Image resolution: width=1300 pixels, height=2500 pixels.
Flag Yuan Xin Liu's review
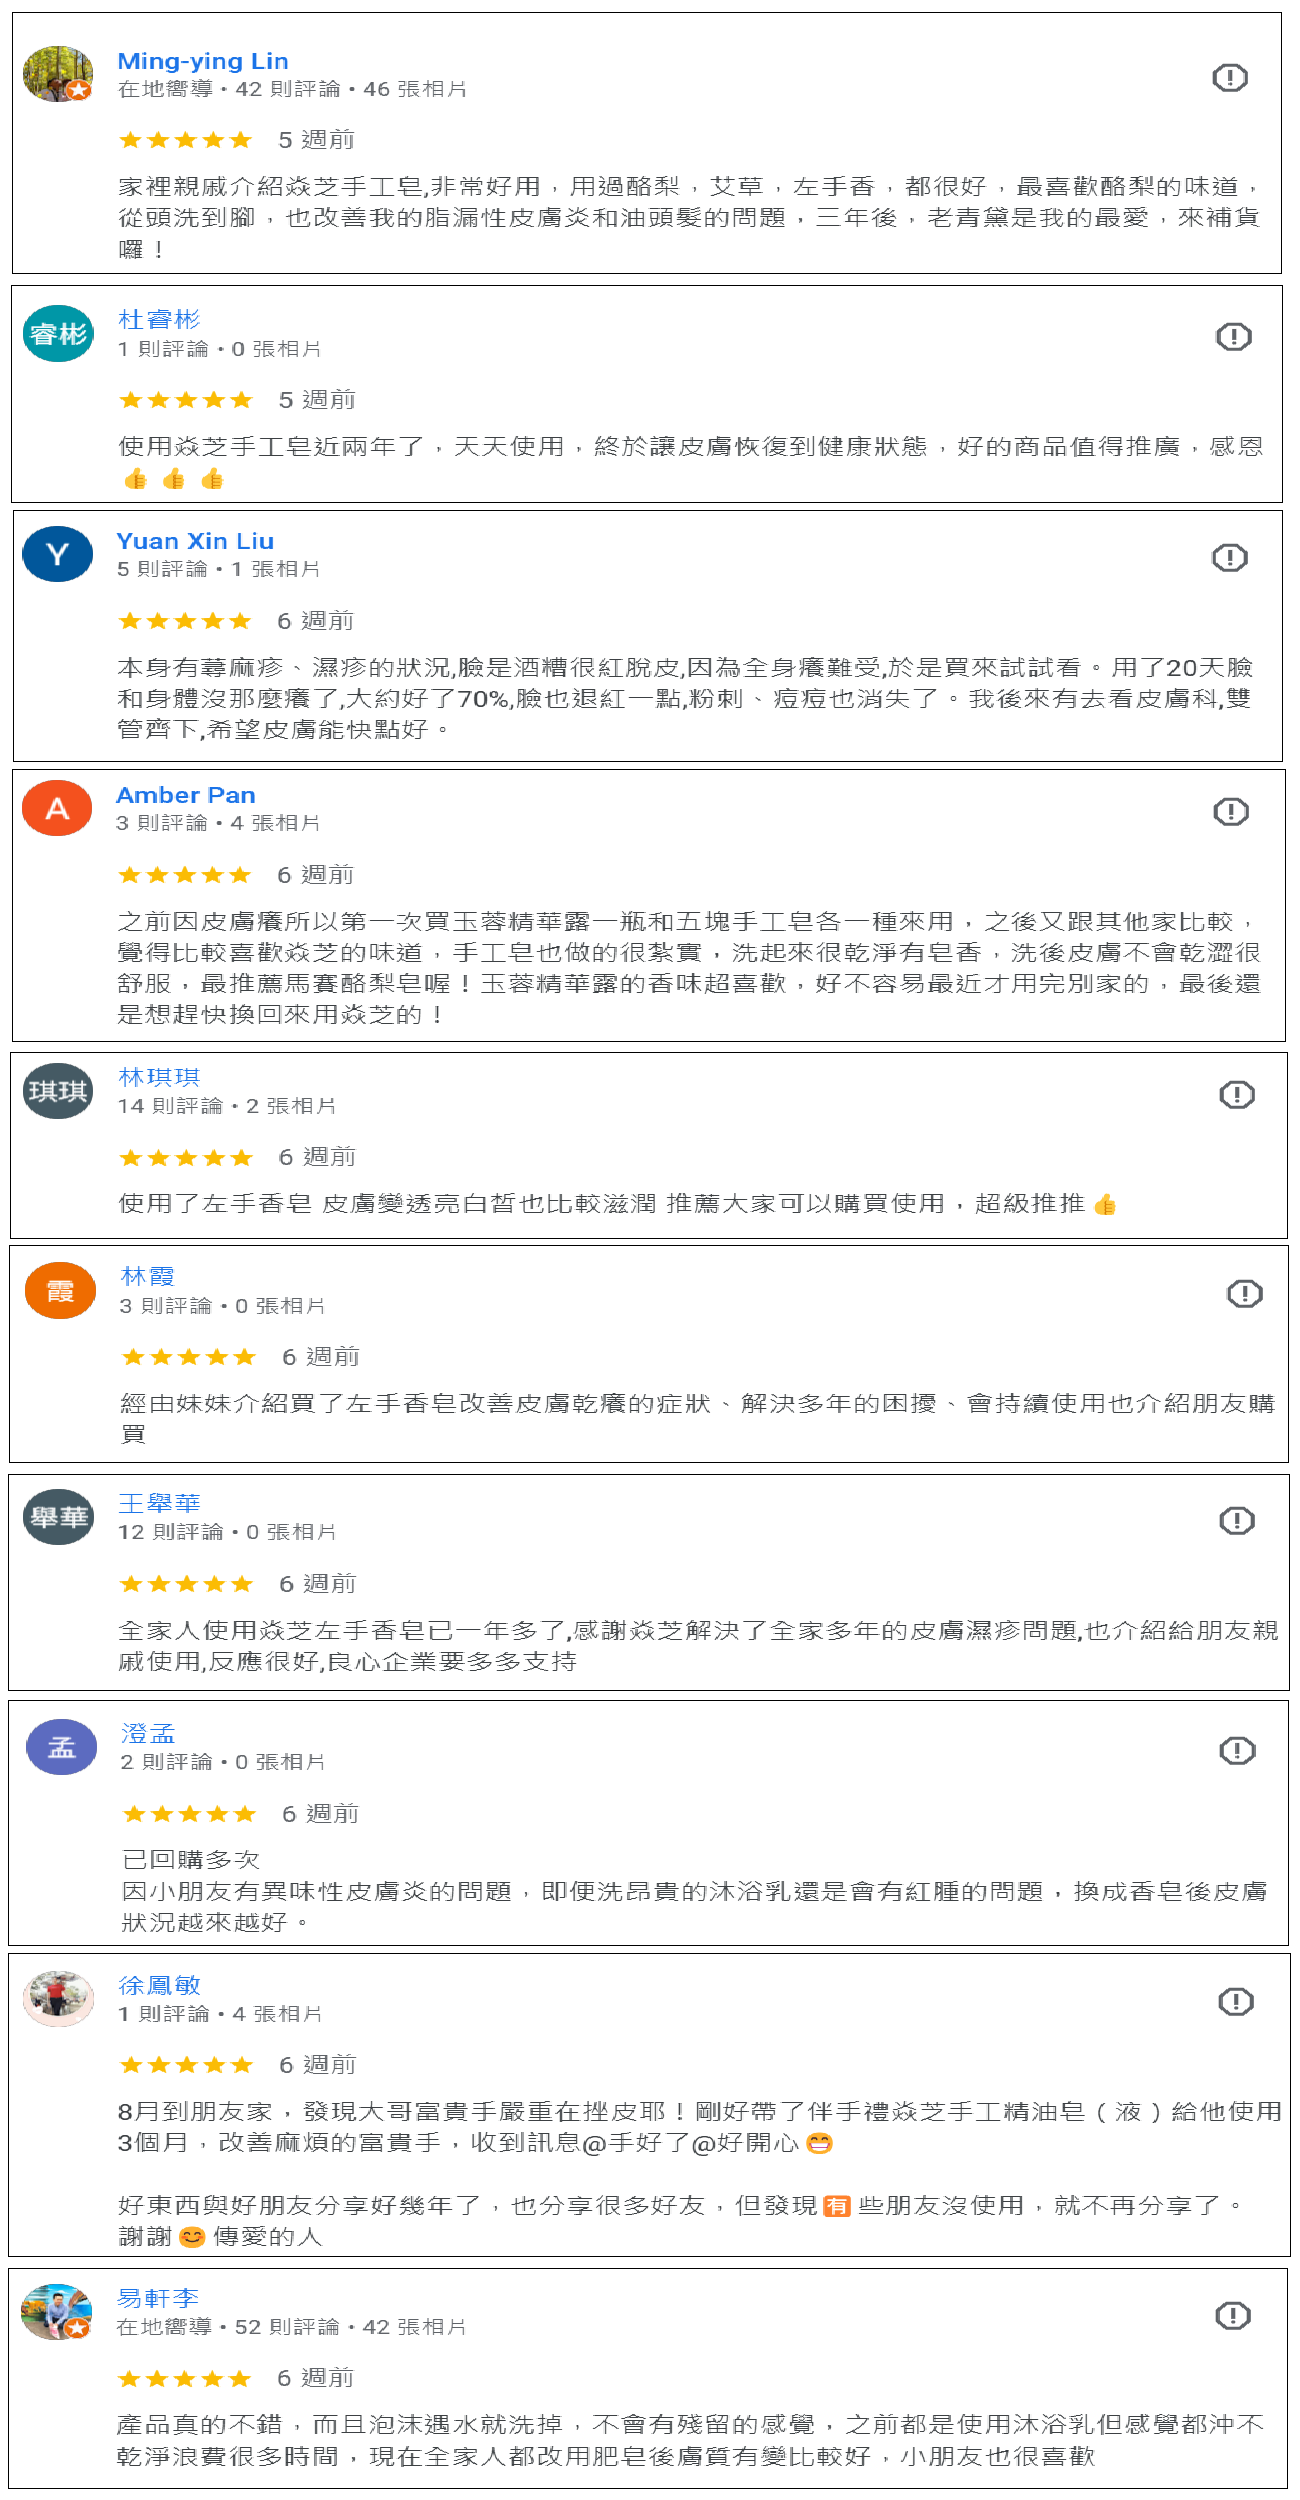coord(1229,558)
